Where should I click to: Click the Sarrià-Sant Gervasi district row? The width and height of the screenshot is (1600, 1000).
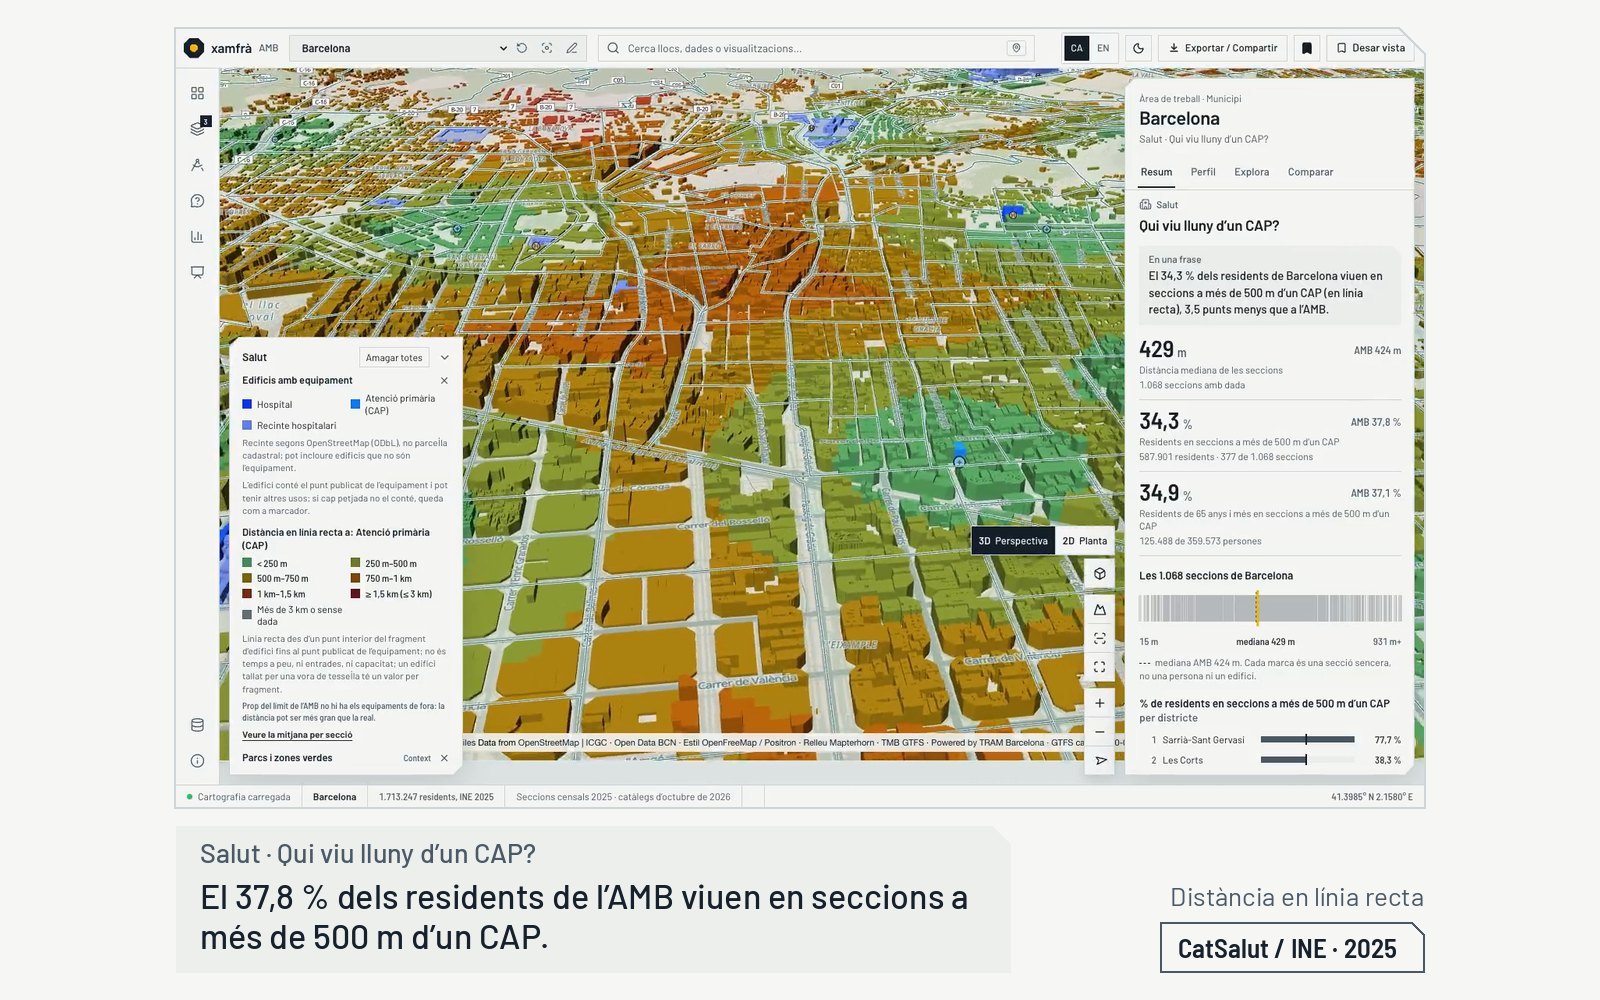1270,740
